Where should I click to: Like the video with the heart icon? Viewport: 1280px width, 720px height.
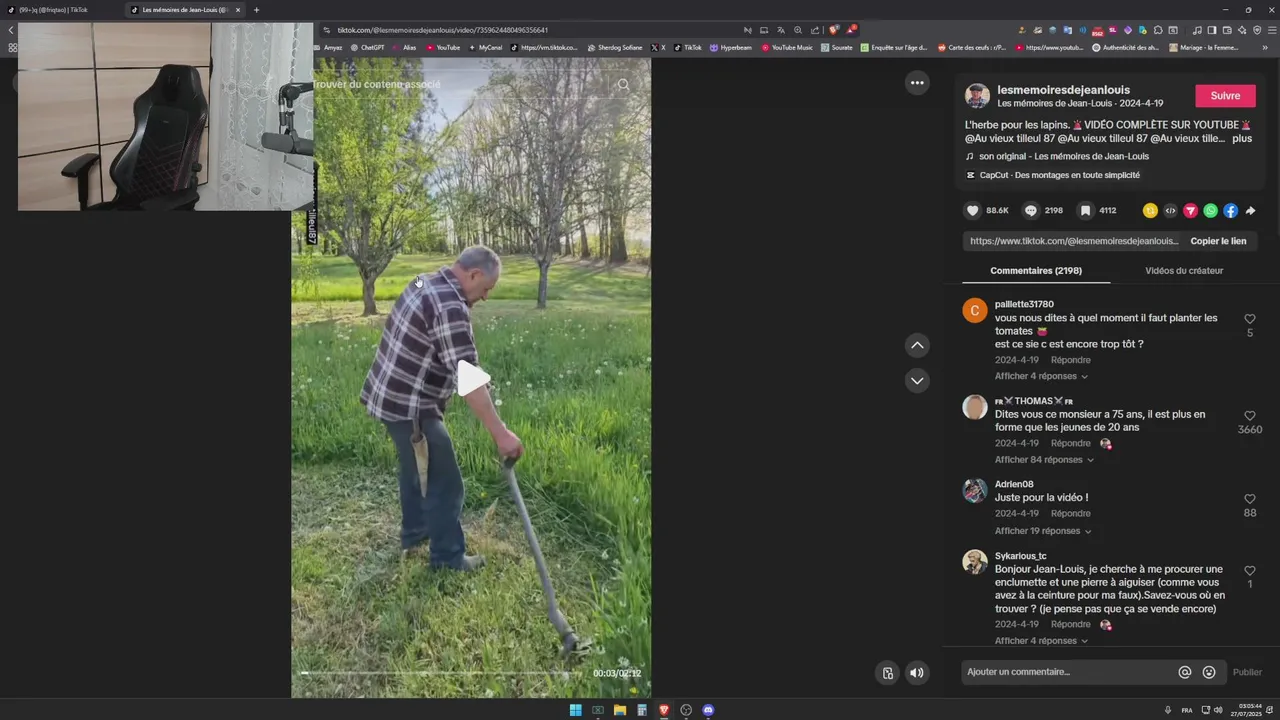(x=972, y=211)
